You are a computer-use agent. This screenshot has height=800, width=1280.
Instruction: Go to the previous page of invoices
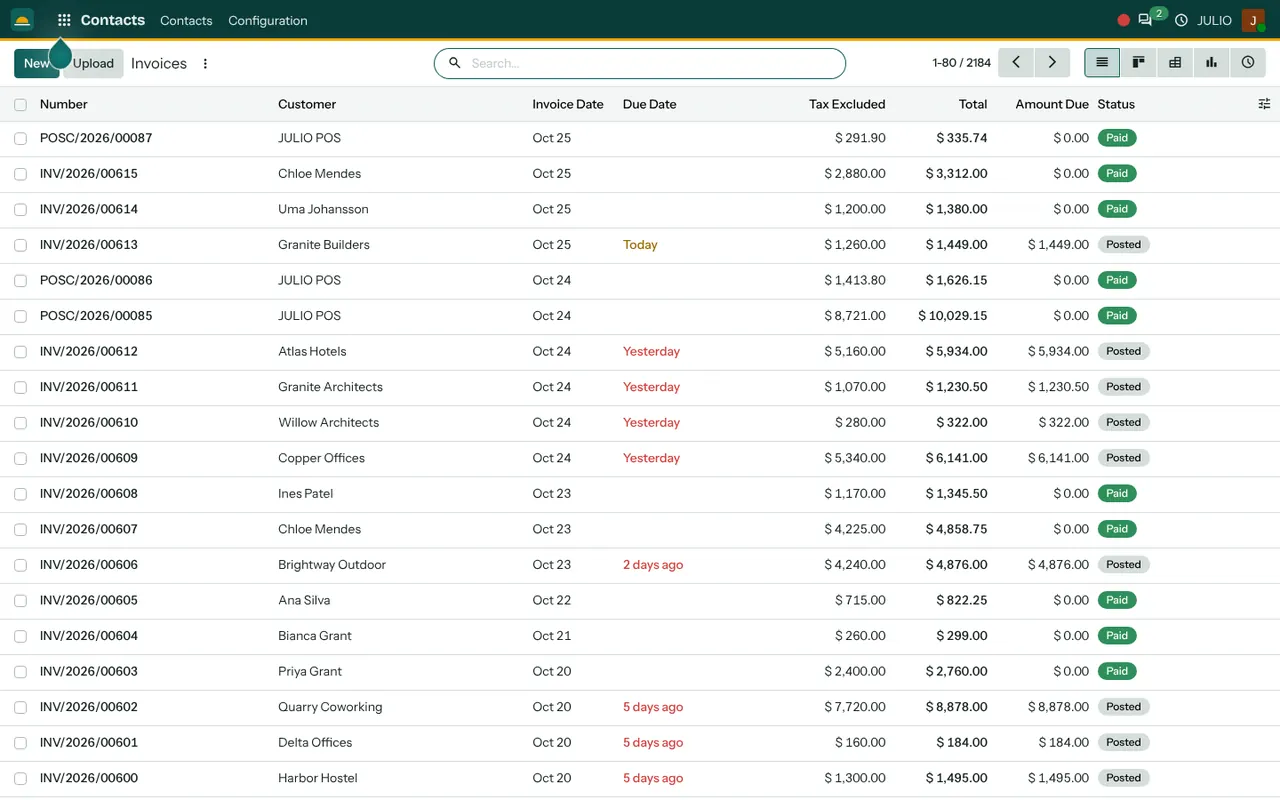tap(1016, 63)
